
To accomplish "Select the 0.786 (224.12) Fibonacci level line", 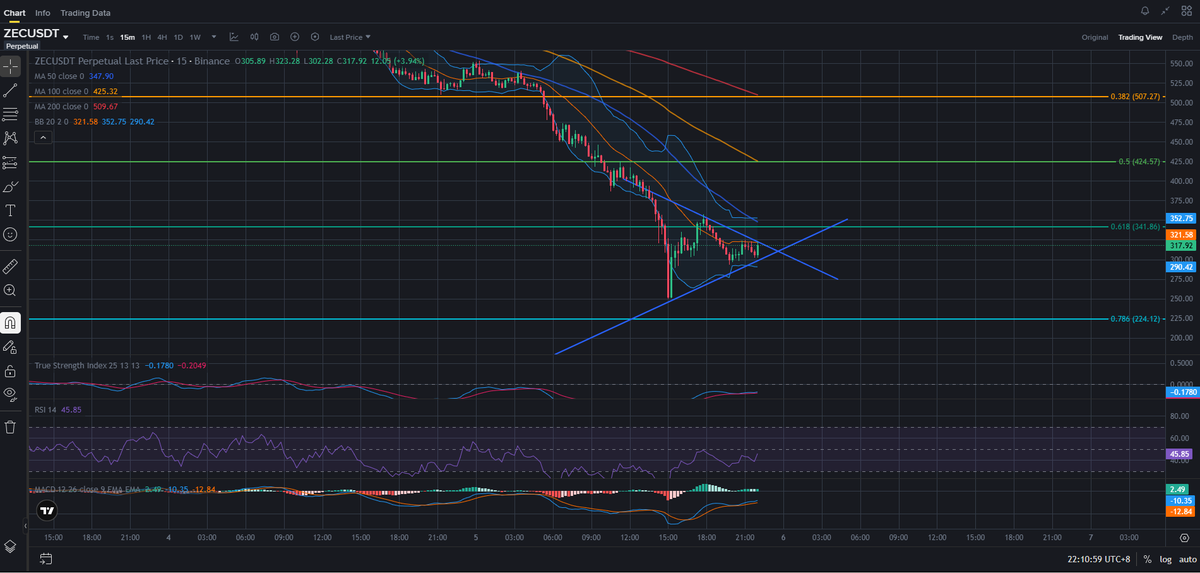I will click(598, 319).
